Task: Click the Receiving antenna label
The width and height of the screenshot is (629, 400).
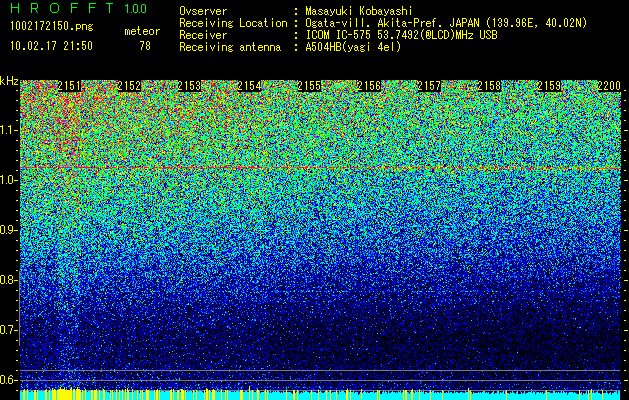Action: coord(230,47)
